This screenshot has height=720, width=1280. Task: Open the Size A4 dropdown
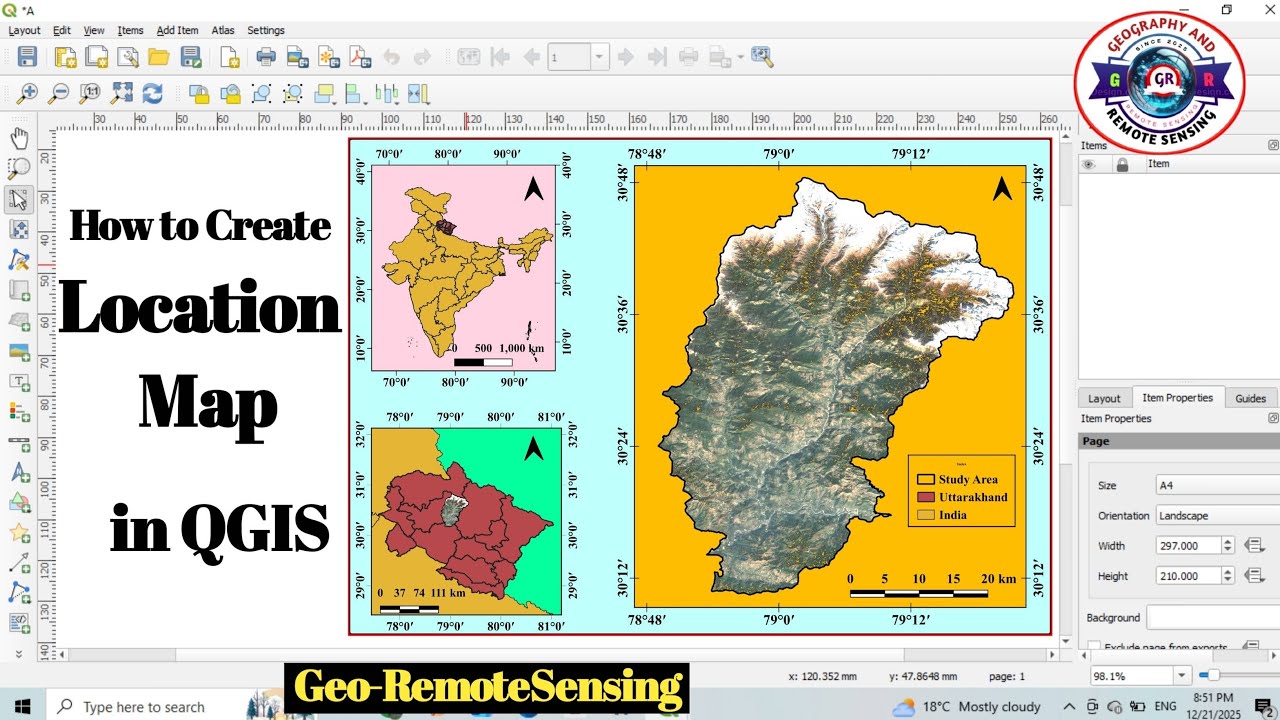pyautogui.click(x=1217, y=485)
